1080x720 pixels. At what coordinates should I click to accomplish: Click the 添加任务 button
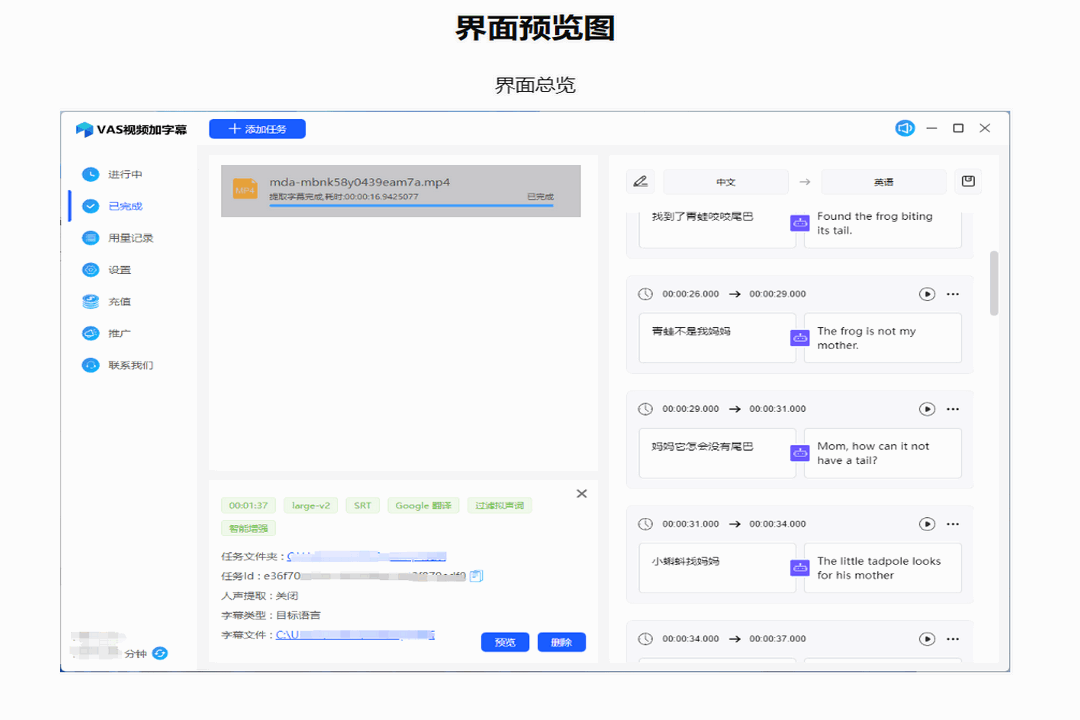pos(257,128)
